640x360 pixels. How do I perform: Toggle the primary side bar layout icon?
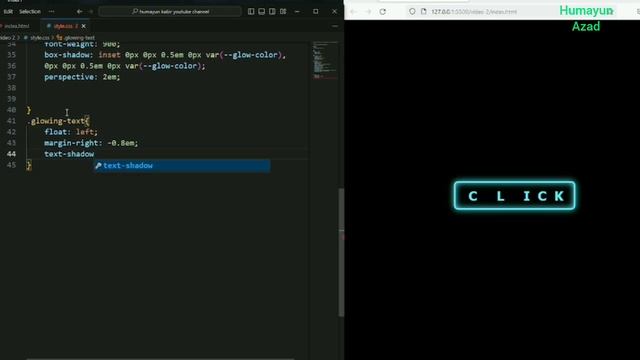click(251, 11)
